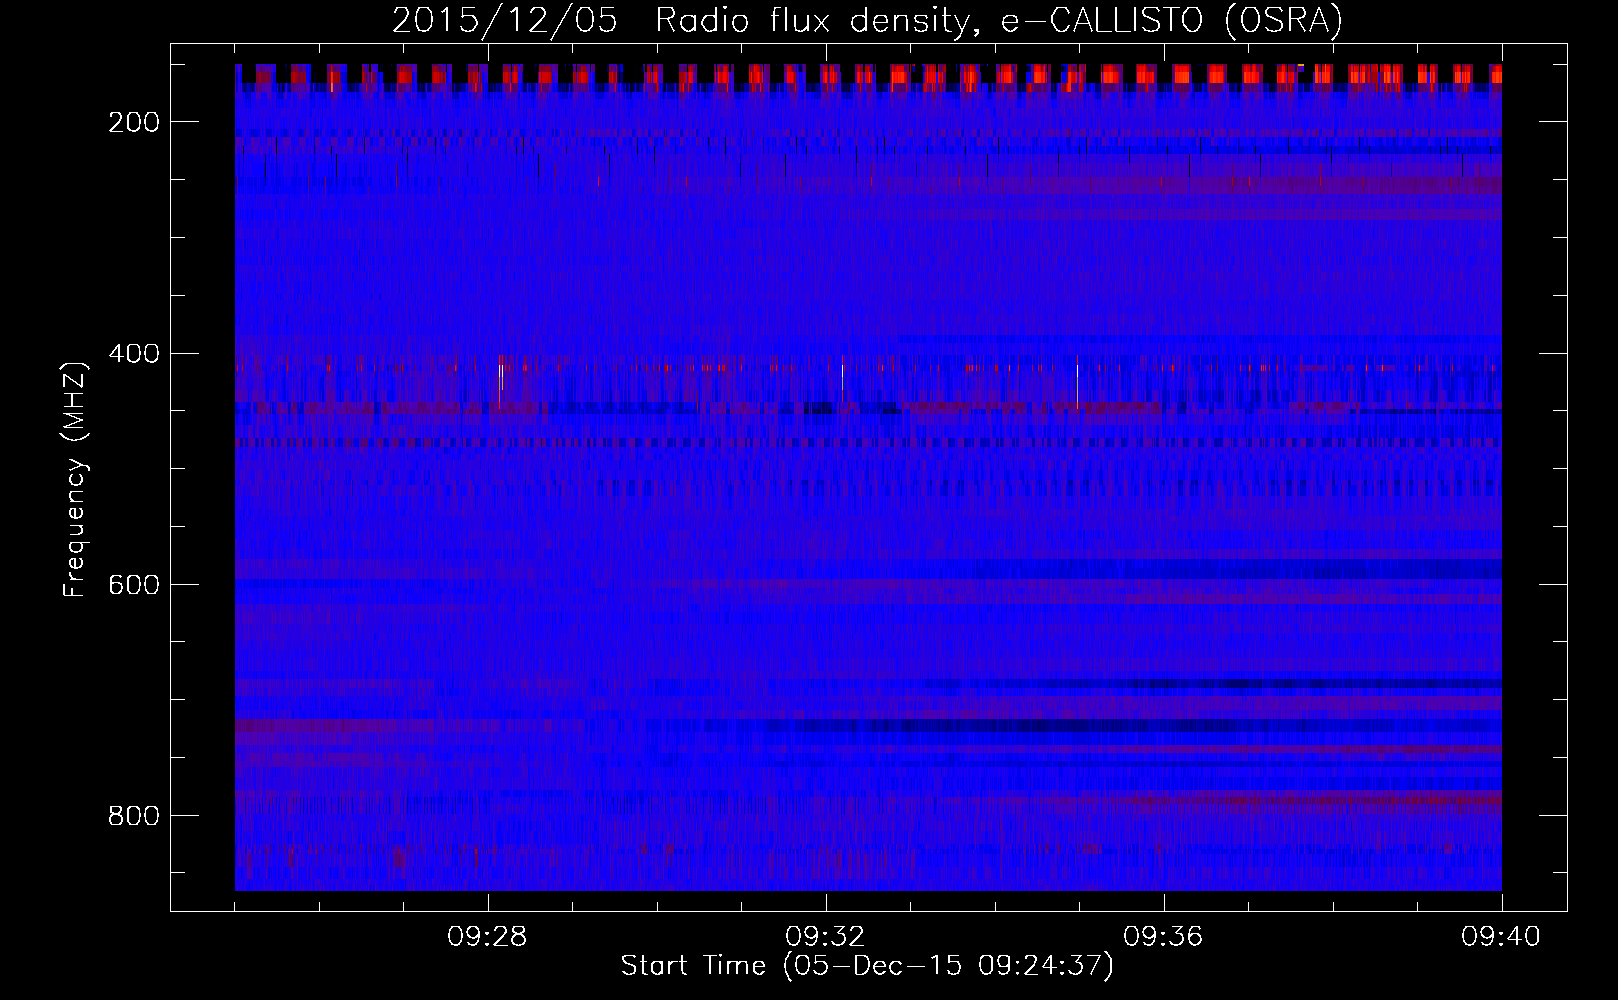The height and width of the screenshot is (1000, 1618).
Task: Click the 600 frequency tick label
Action: point(134,585)
